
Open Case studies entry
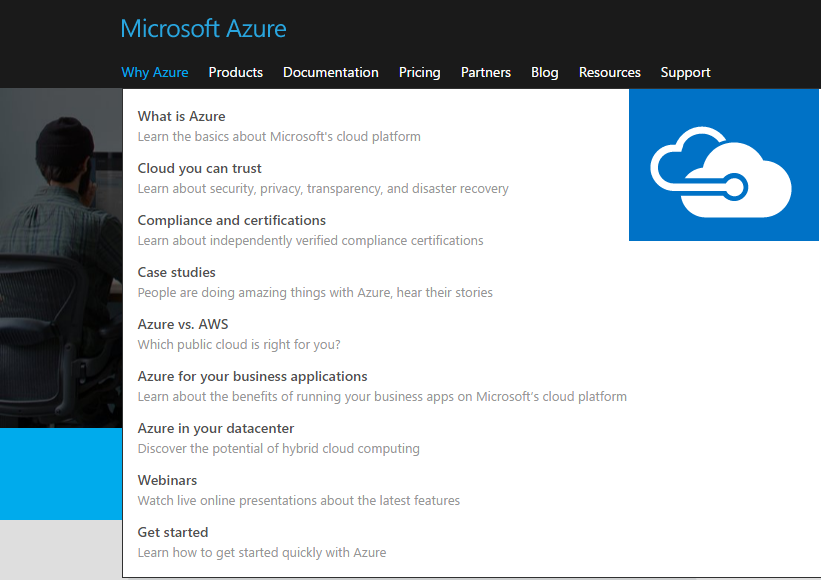point(176,272)
